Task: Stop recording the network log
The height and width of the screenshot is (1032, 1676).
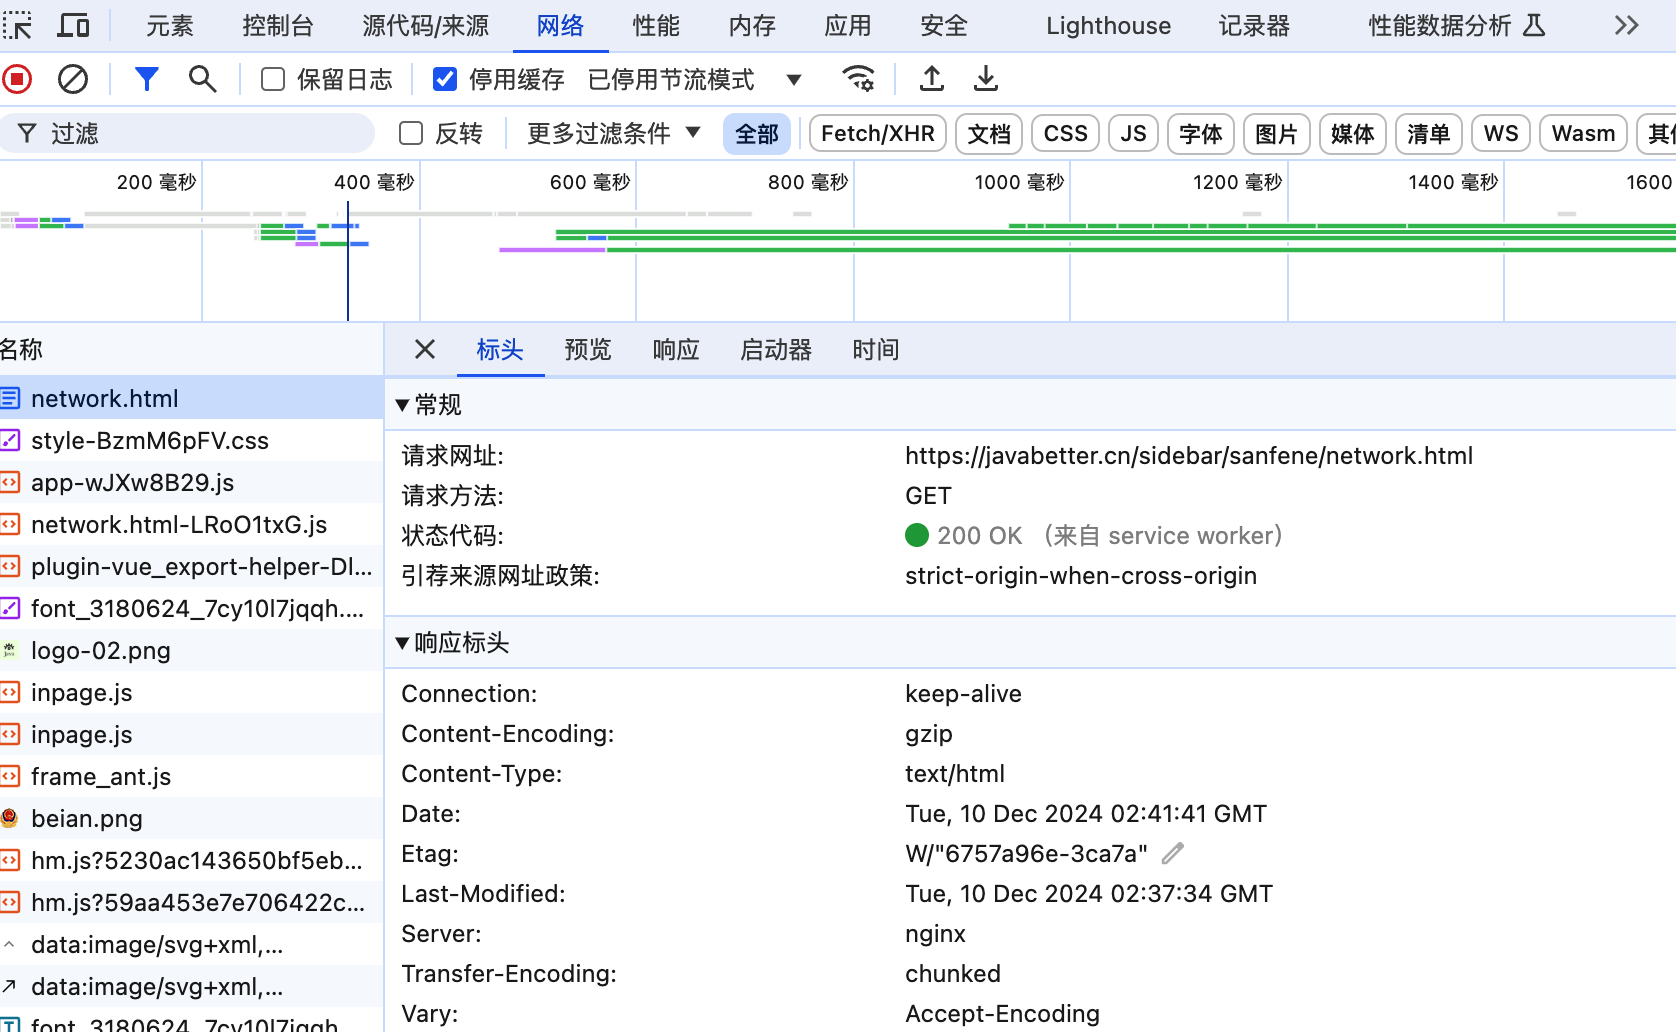Action: point(17,78)
